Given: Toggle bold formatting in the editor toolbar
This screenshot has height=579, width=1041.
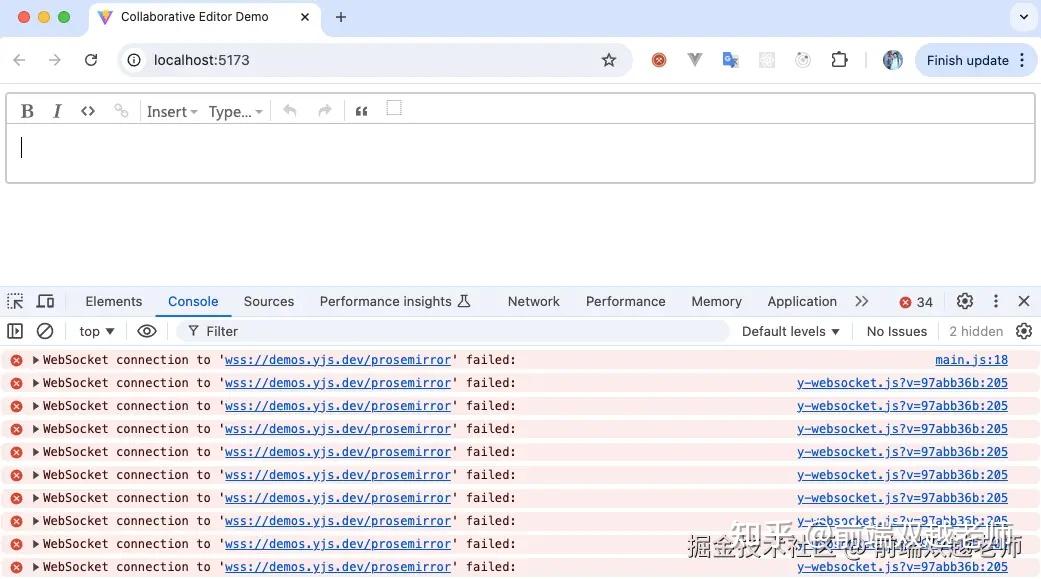Looking at the screenshot, I should (x=27, y=110).
